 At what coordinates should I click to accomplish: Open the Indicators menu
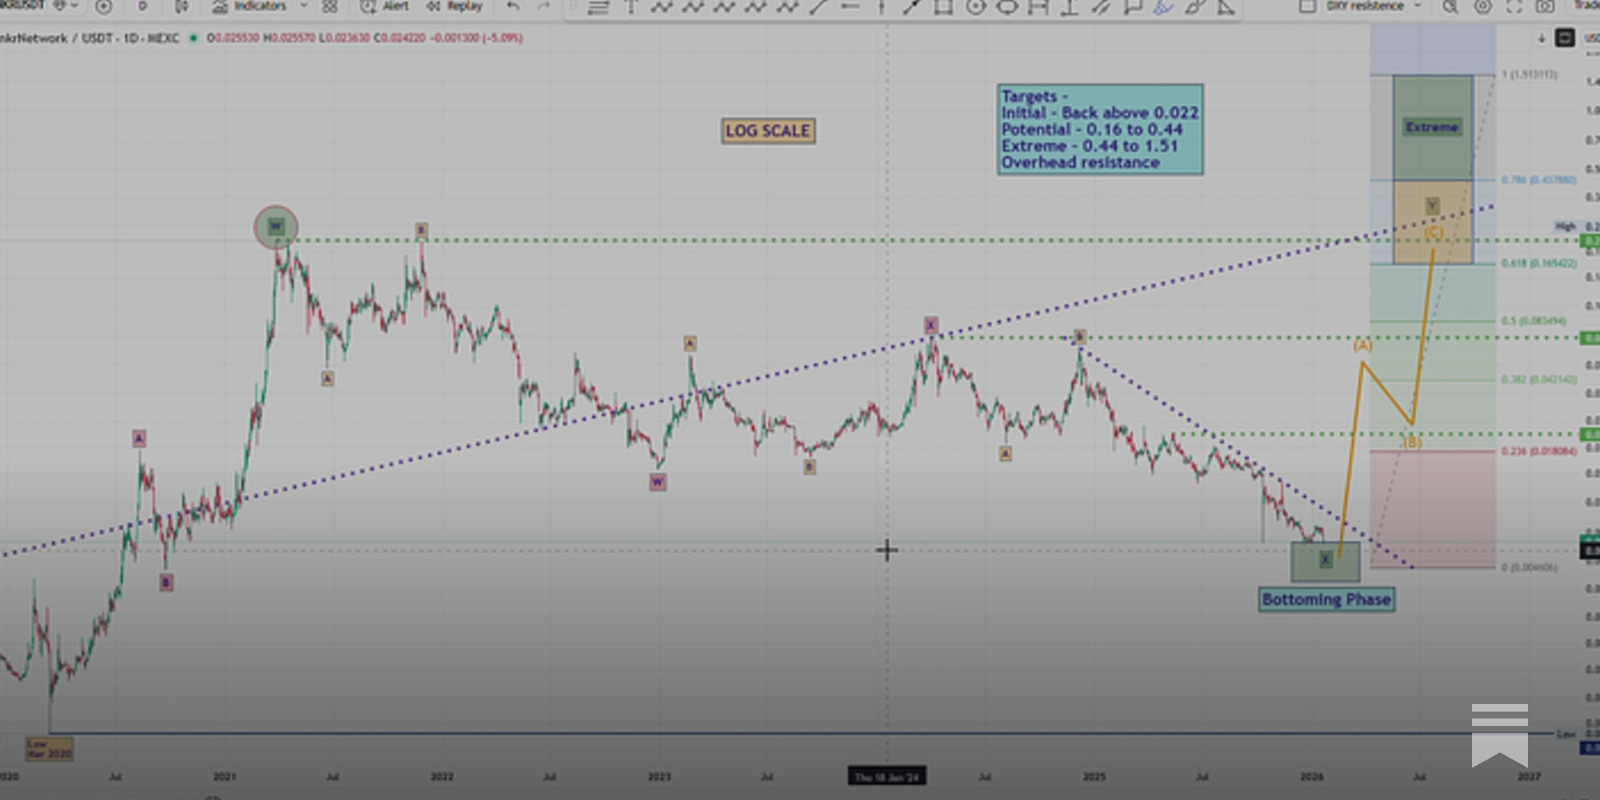[250, 6]
